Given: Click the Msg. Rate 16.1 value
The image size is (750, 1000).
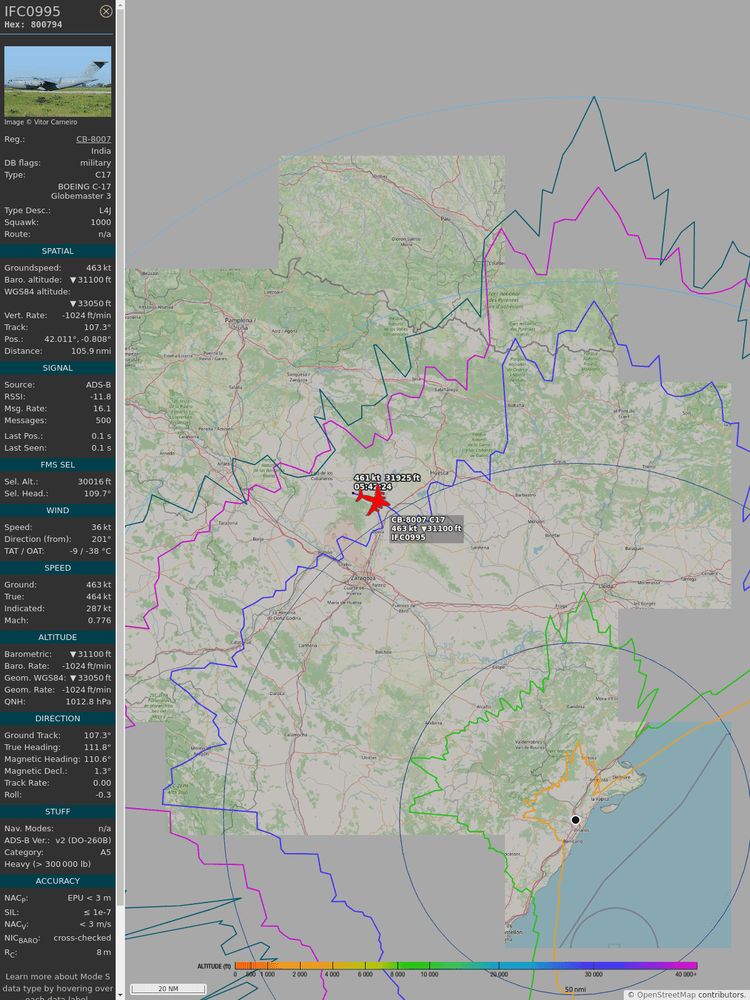Looking at the screenshot, I should click(x=102, y=408).
